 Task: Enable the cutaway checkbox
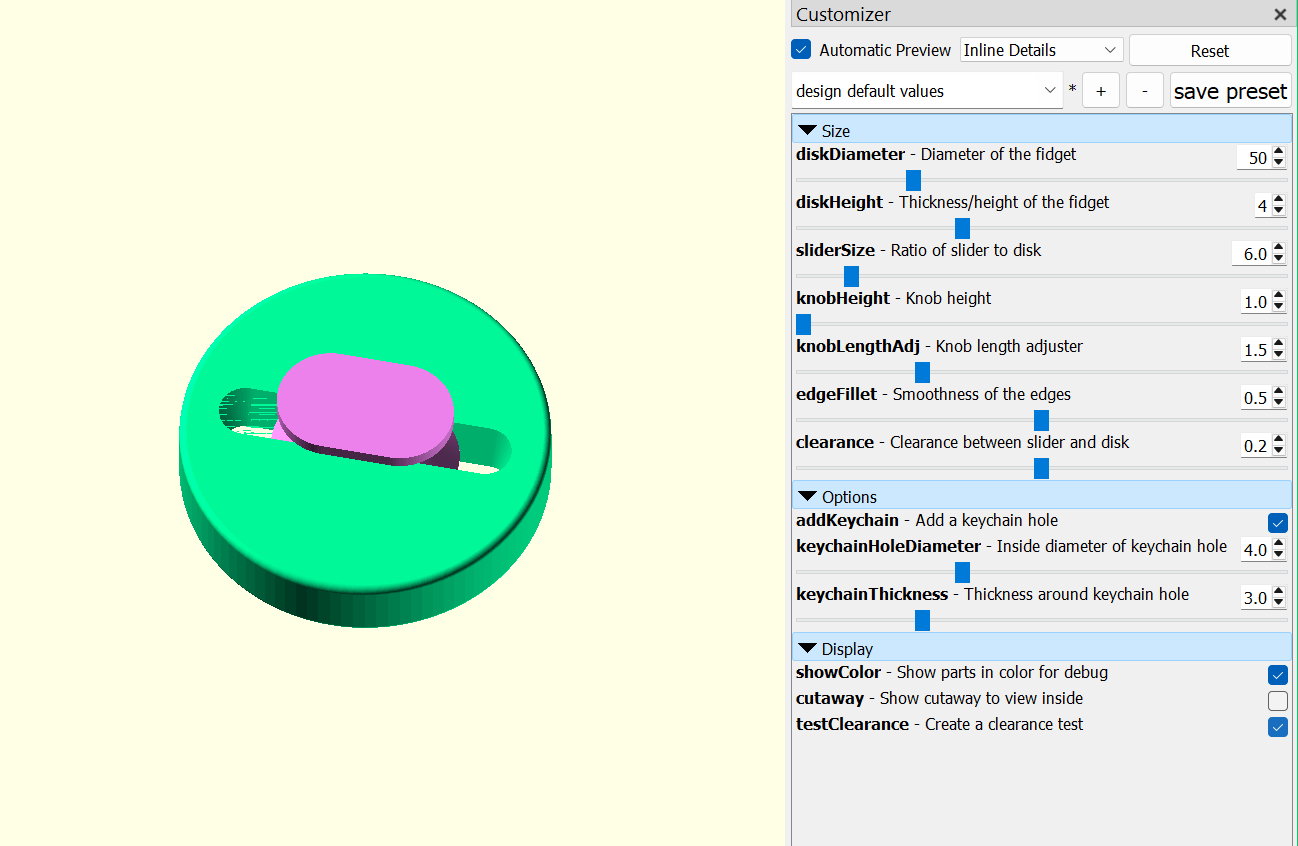(1277, 701)
